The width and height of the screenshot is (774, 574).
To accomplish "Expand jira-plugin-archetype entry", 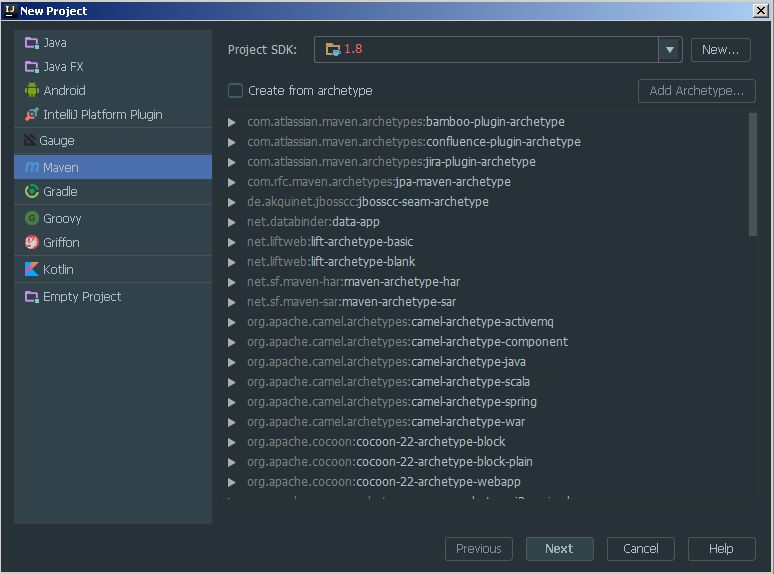I will point(232,162).
